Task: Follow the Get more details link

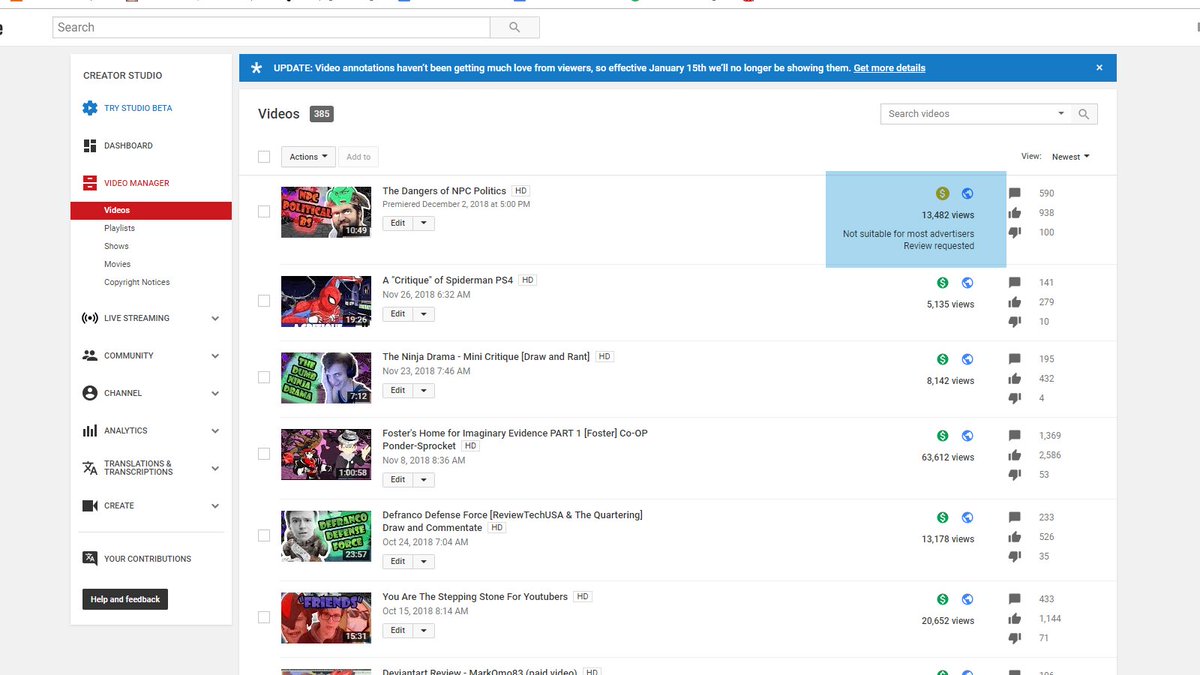Action: pyautogui.click(x=889, y=68)
